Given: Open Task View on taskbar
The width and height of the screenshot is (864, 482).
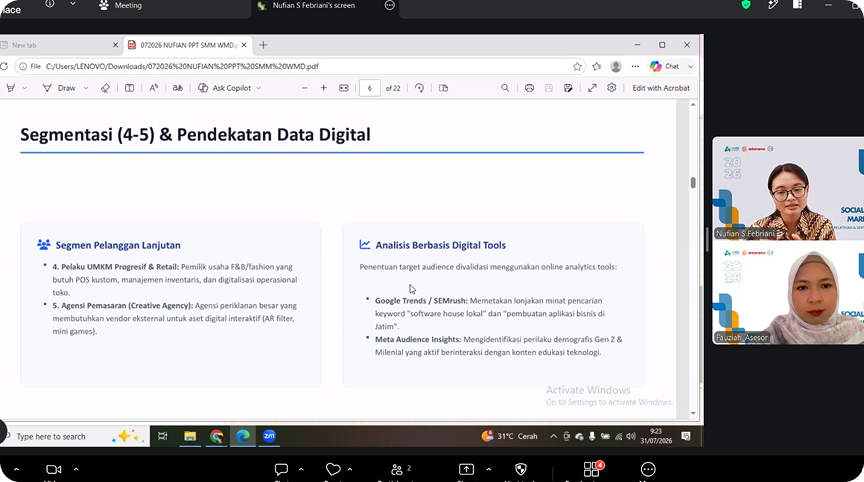Looking at the screenshot, I should 163,436.
